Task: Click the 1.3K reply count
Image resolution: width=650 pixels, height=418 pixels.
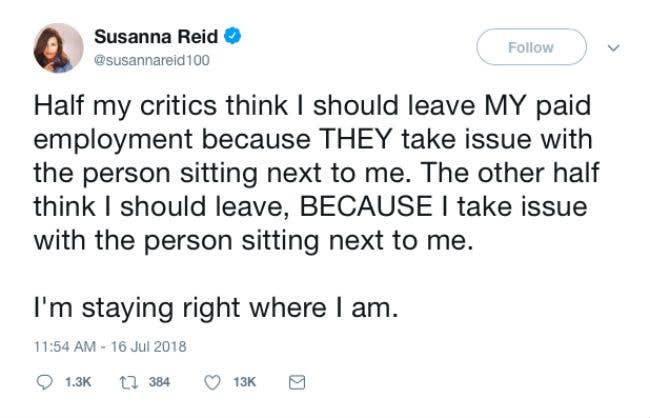Action: click(78, 382)
